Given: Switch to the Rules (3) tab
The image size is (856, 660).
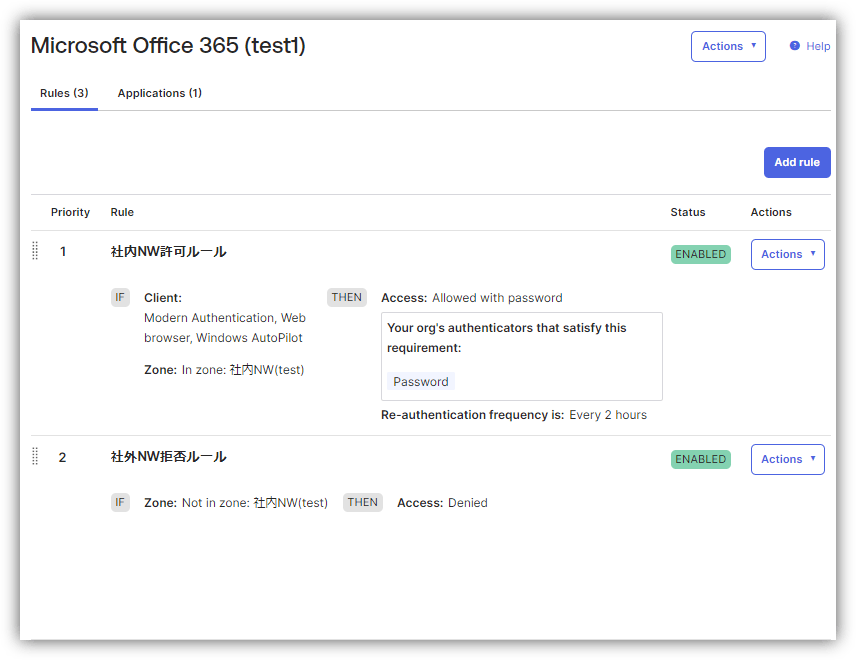Looking at the screenshot, I should [64, 93].
